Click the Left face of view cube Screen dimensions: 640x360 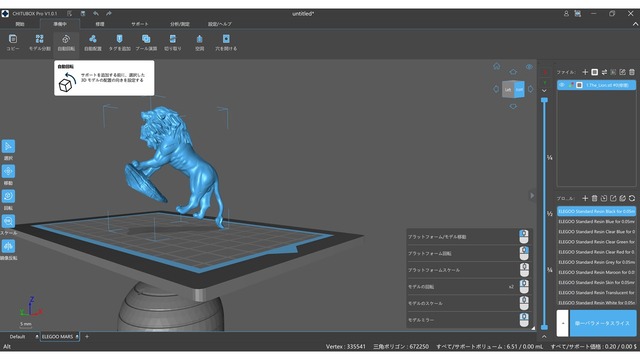508,90
